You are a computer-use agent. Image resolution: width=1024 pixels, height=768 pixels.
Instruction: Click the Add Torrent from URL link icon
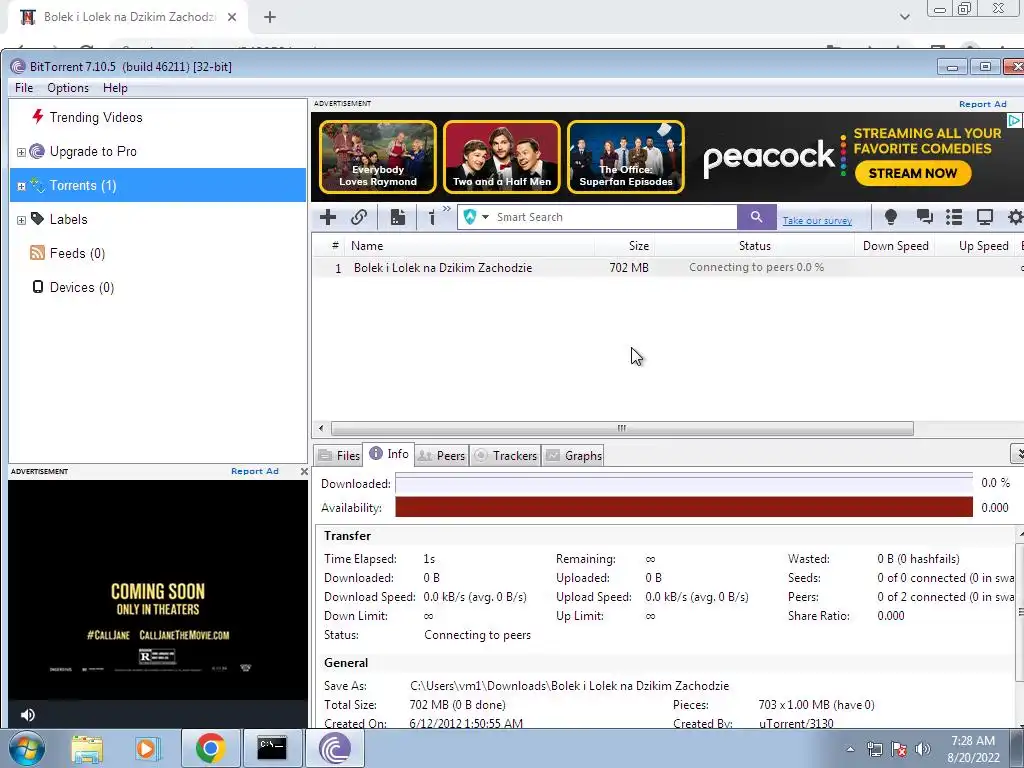[359, 217]
